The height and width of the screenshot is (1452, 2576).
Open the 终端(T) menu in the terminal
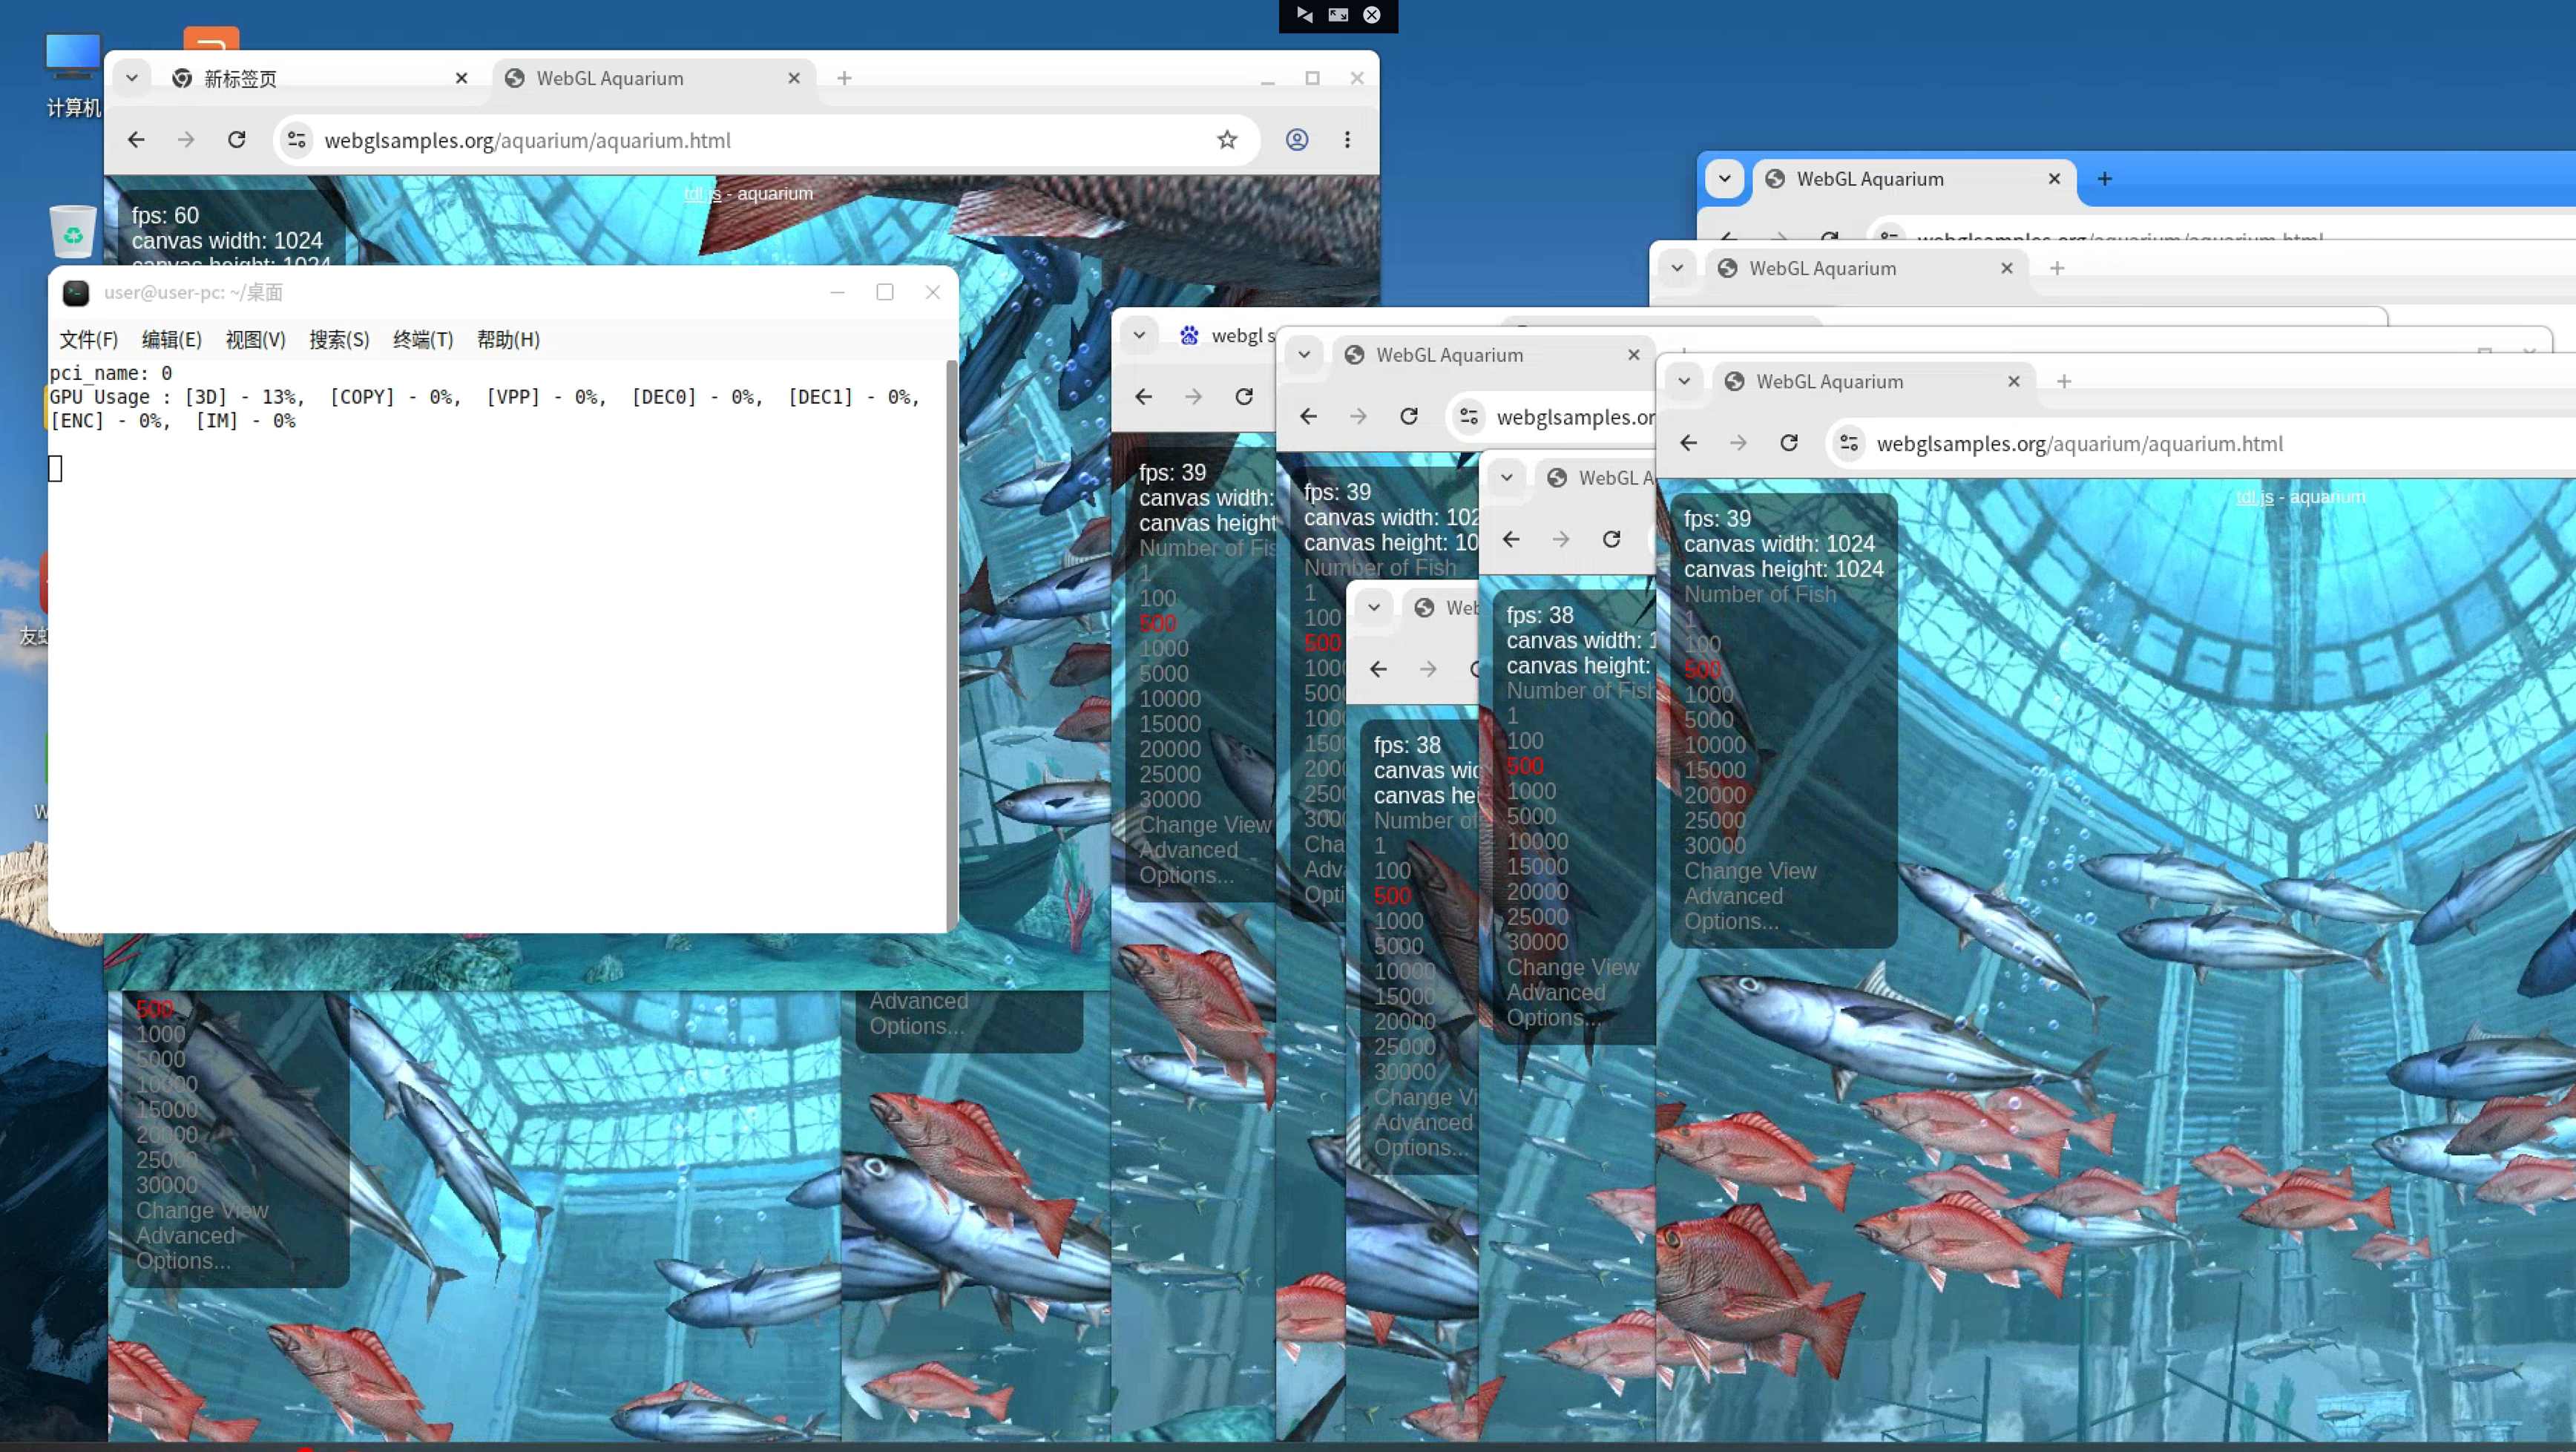423,340
